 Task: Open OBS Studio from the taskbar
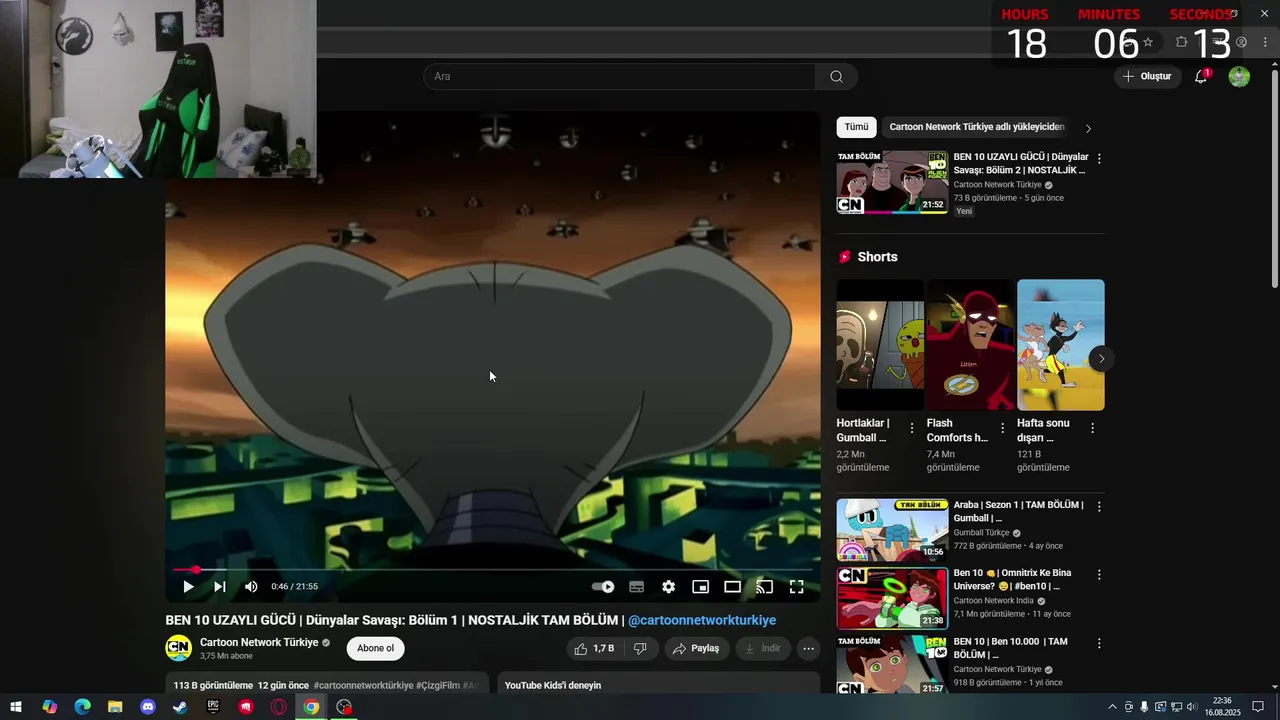[x=344, y=707]
